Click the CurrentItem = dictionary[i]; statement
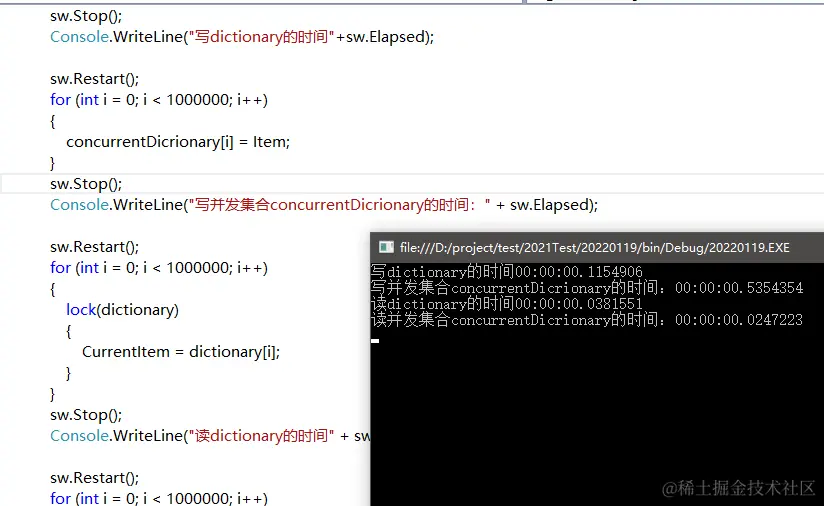This screenshot has height=506, width=824. coord(181,352)
